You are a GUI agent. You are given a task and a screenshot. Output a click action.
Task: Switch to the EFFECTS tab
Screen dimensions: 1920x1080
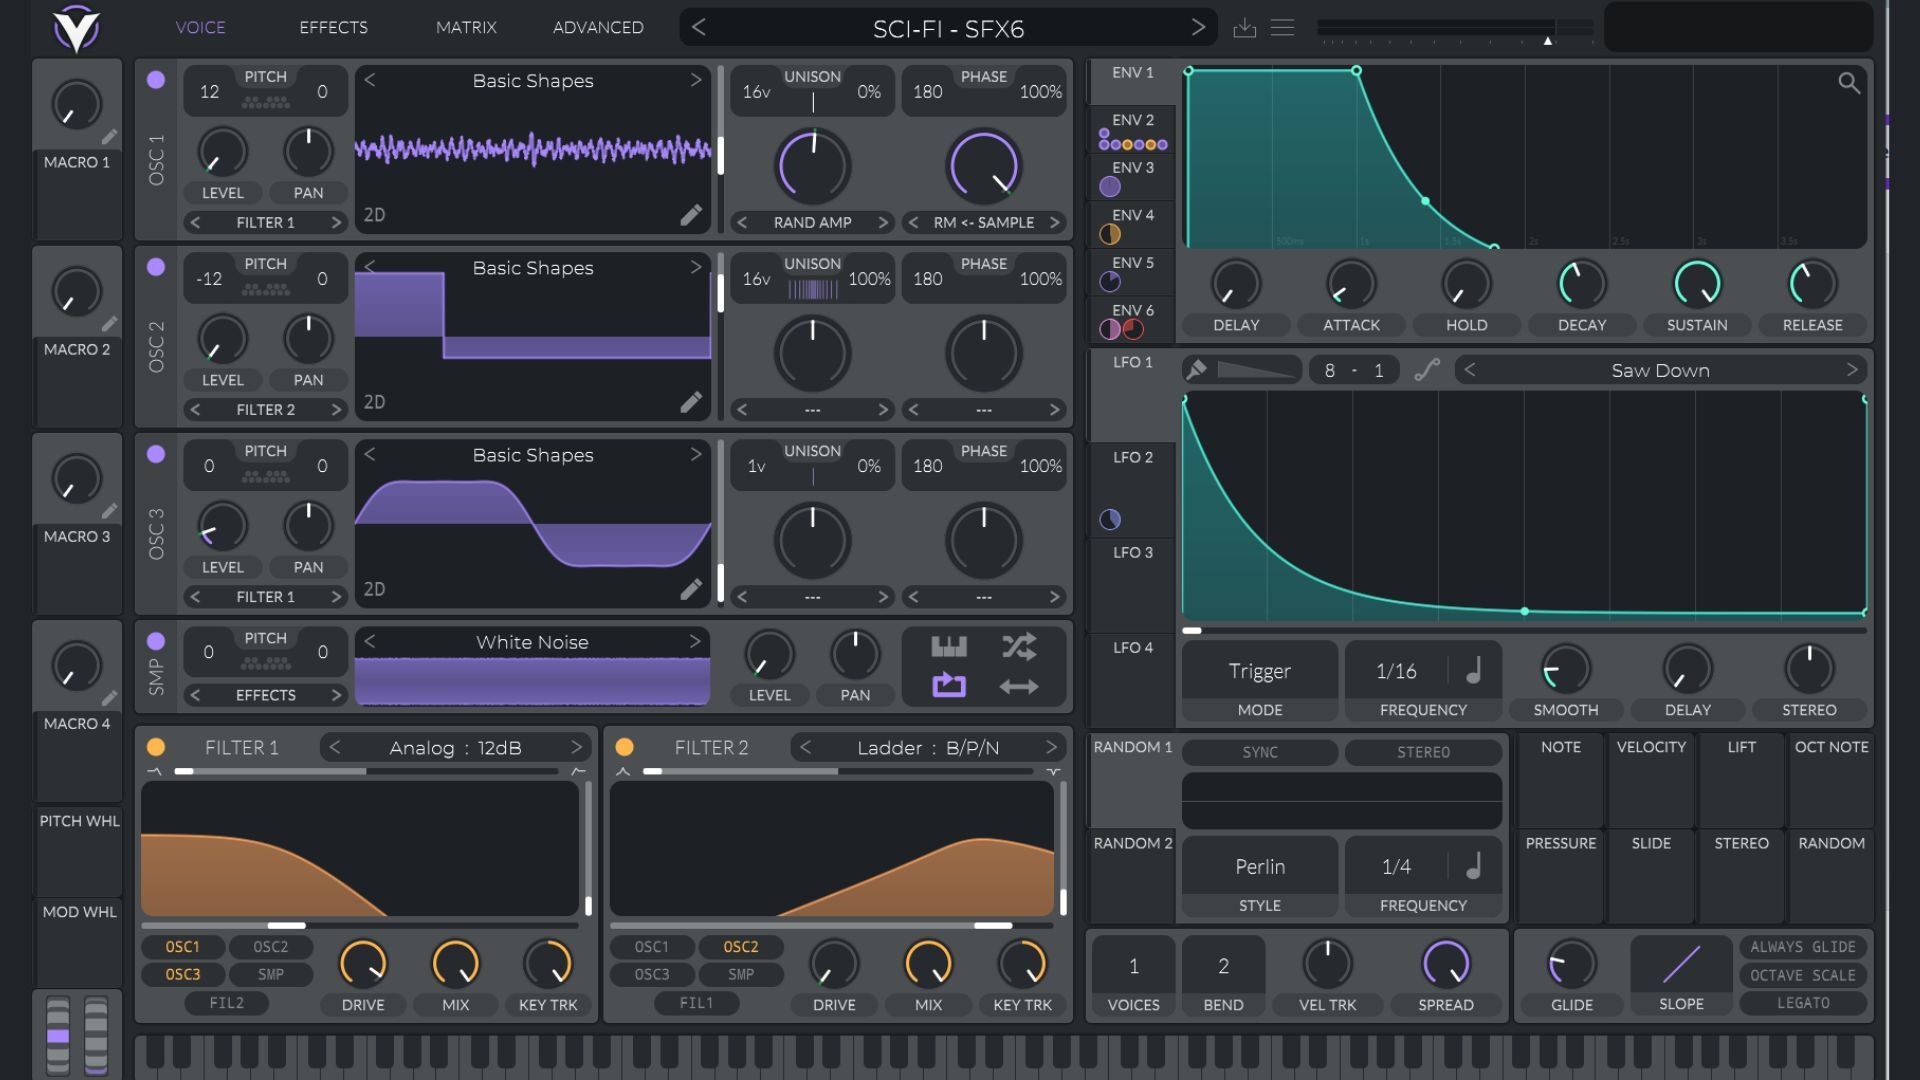(x=333, y=28)
